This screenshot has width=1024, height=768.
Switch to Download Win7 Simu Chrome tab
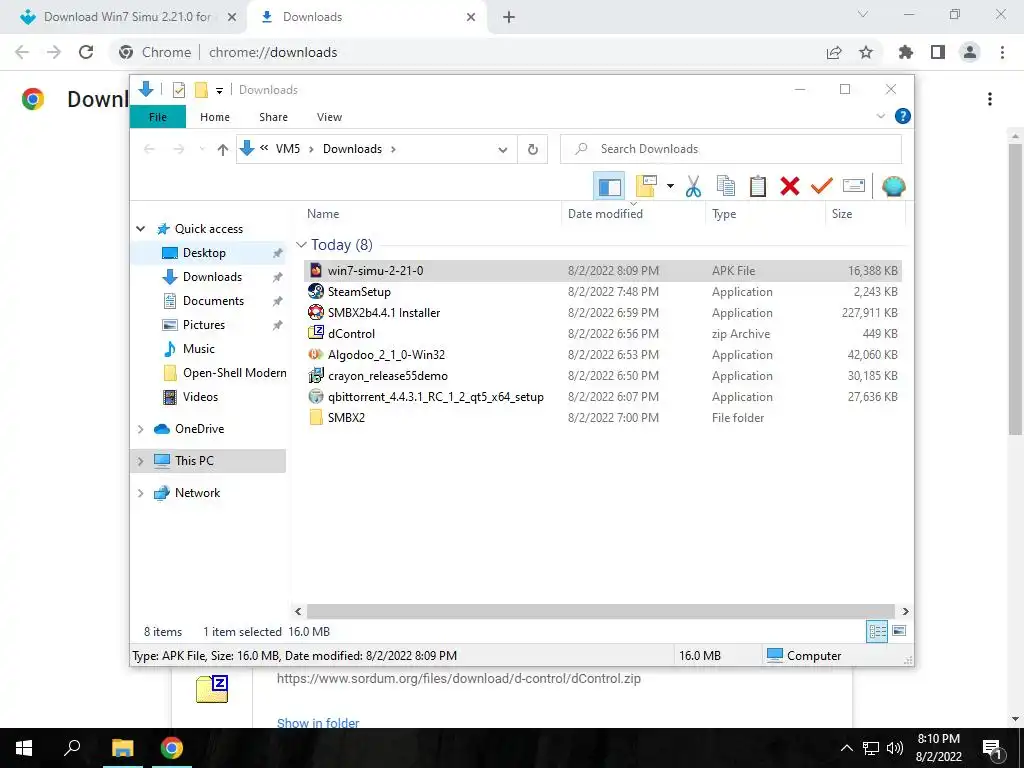coord(123,17)
